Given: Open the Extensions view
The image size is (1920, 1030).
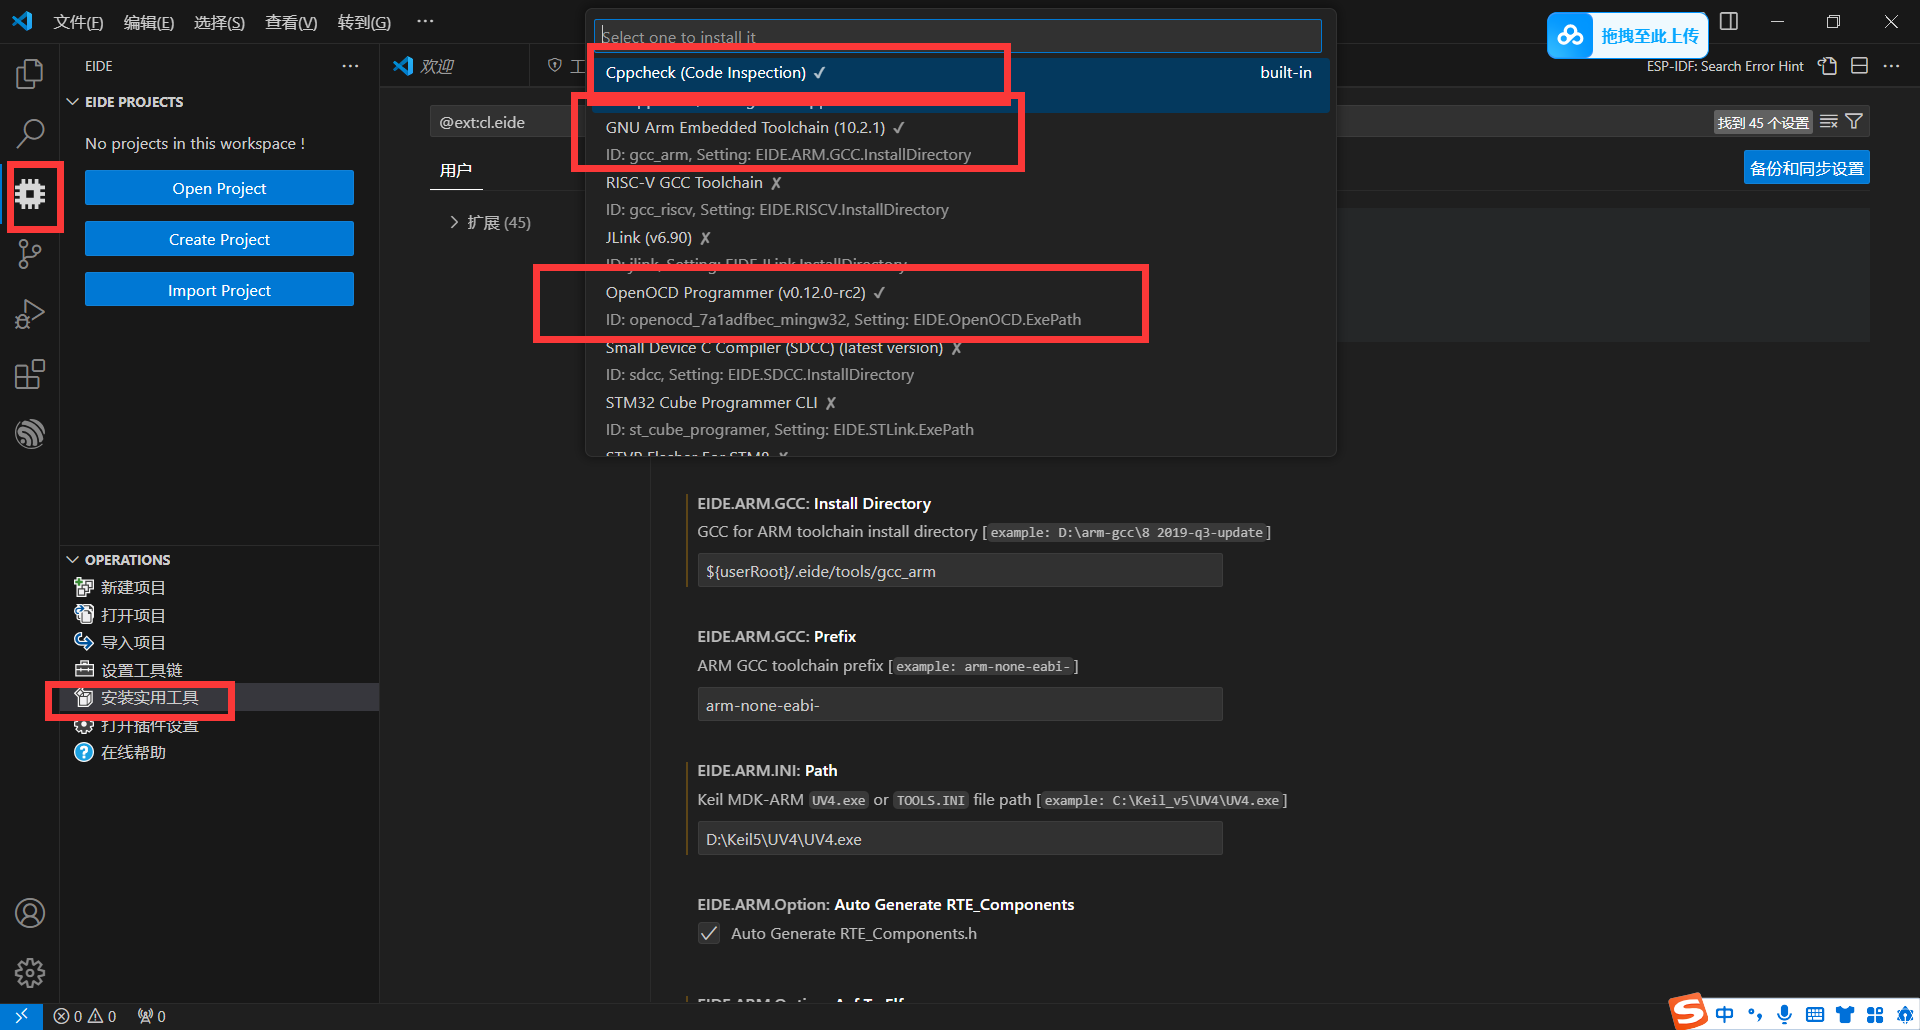Looking at the screenshot, I should [x=30, y=374].
